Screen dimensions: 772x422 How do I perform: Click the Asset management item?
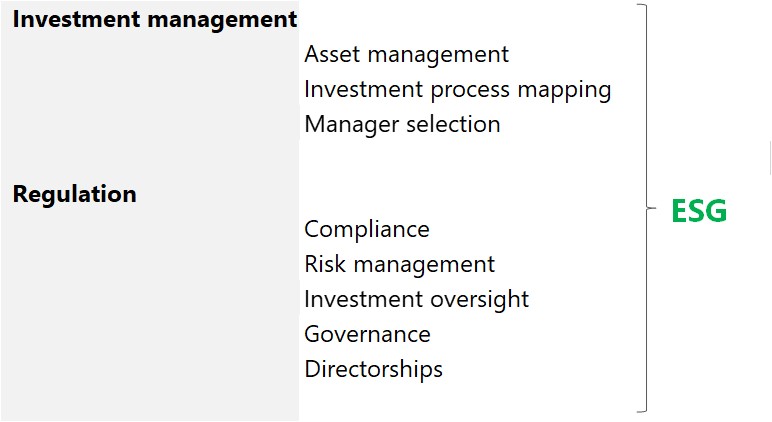tap(406, 54)
